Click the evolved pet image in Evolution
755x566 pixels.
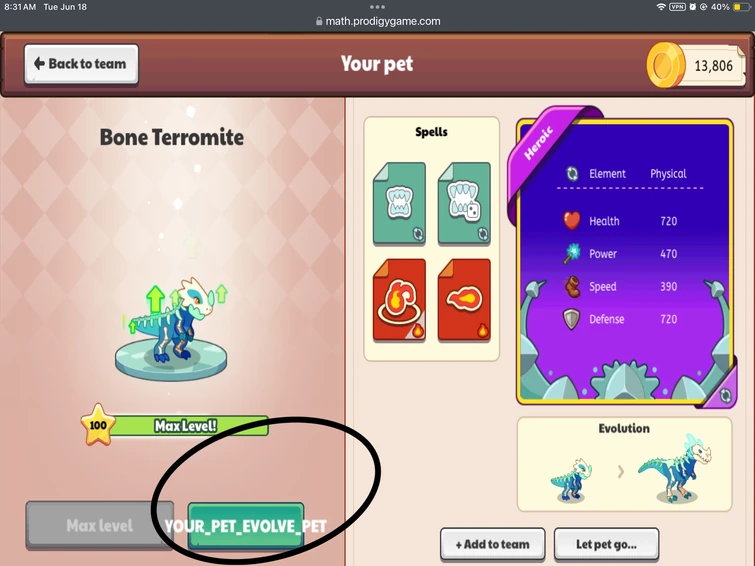click(x=673, y=469)
